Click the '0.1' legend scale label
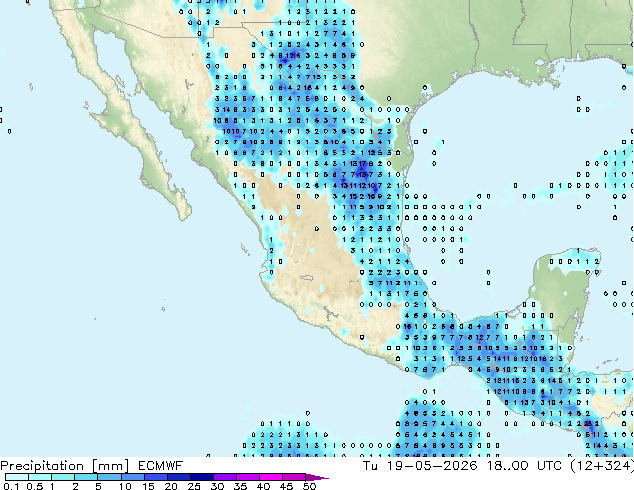Screen dimensions: 634x490 click(11, 486)
